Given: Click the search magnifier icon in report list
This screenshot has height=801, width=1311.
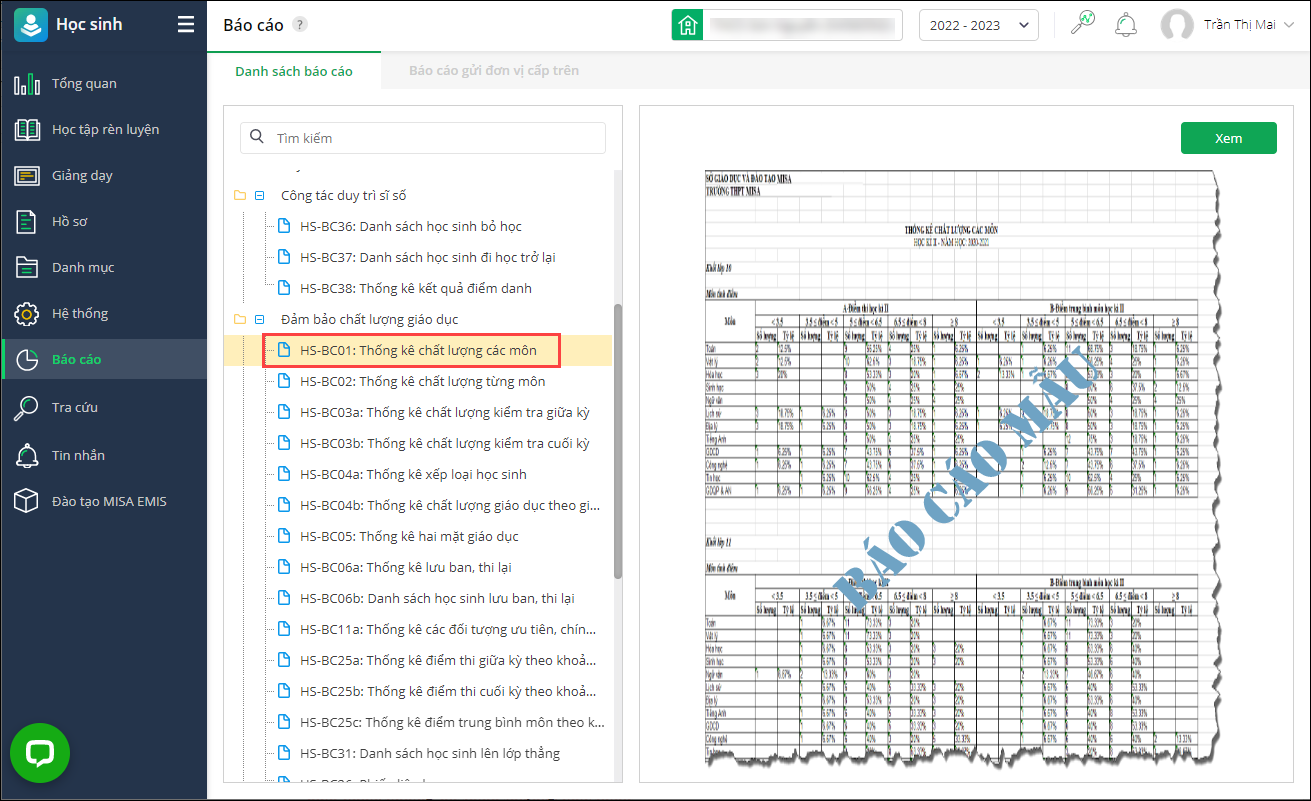Looking at the screenshot, I should tap(257, 137).
